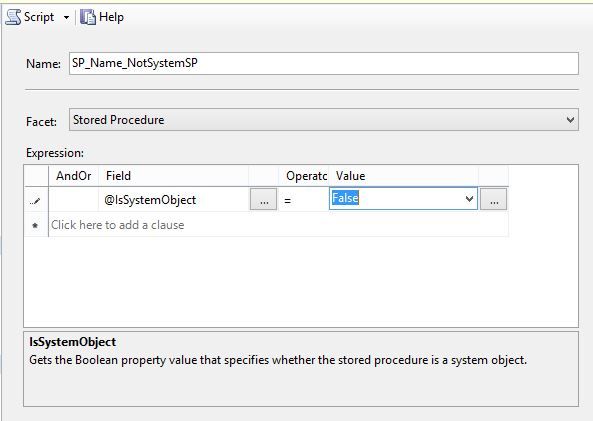The image size is (593, 421).
Task: Click the AndOr column header
Action: point(74,176)
